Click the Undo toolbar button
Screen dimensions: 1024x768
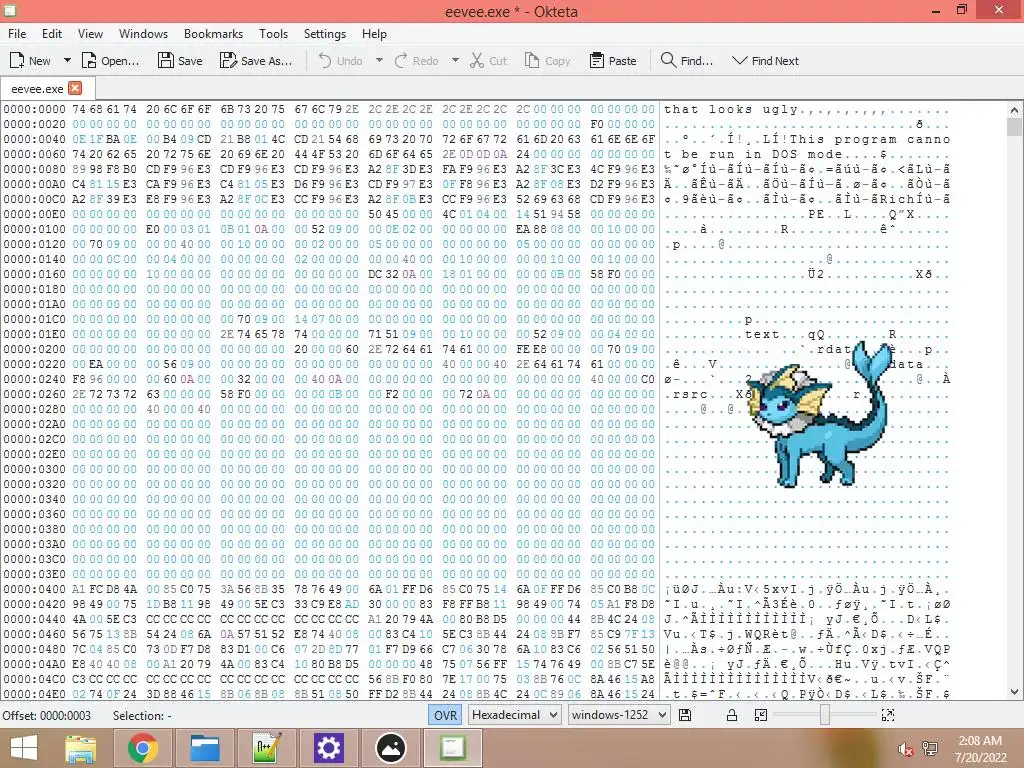pyautogui.click(x=340, y=61)
